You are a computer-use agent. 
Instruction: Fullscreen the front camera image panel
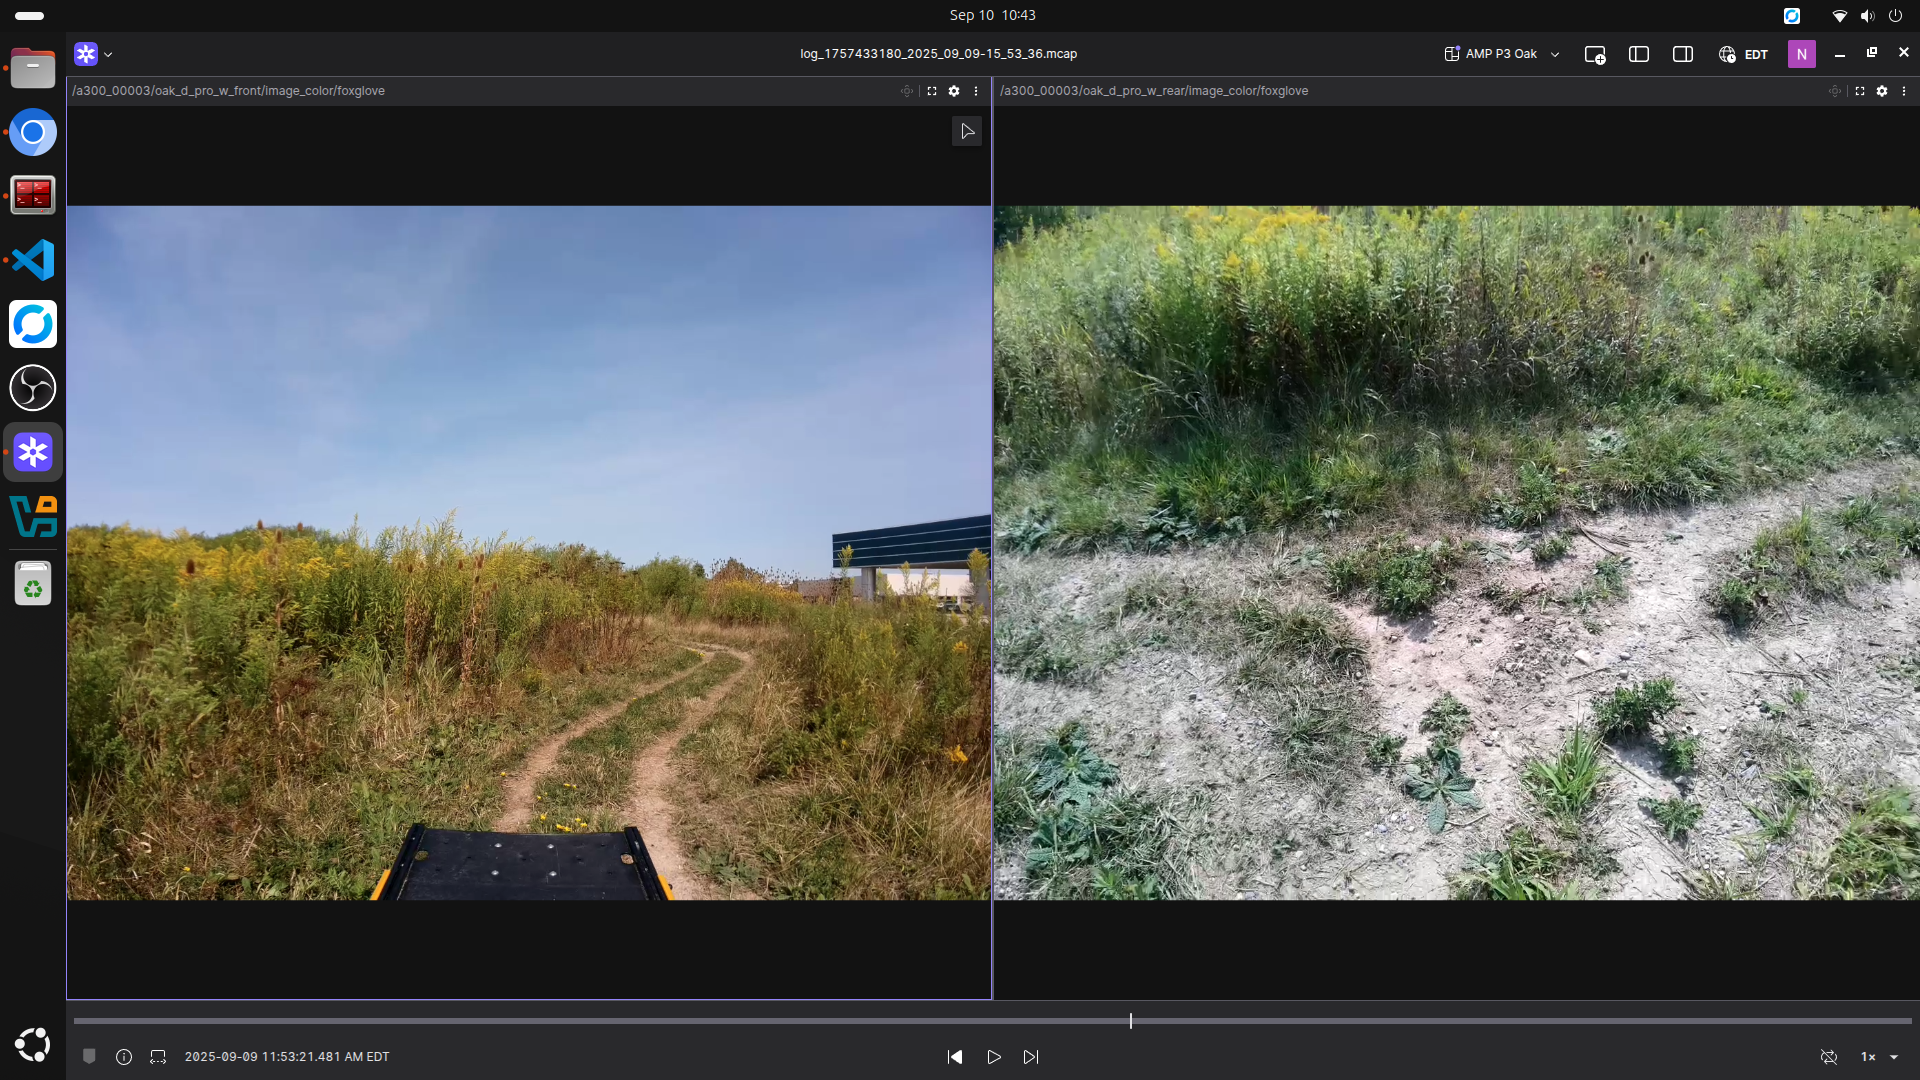(932, 91)
